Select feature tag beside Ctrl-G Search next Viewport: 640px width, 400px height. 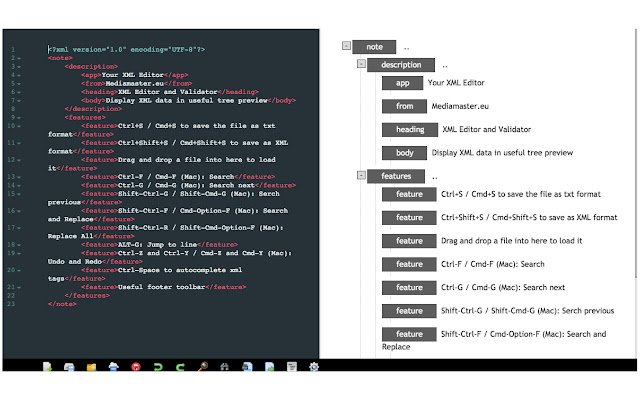pyautogui.click(x=409, y=287)
